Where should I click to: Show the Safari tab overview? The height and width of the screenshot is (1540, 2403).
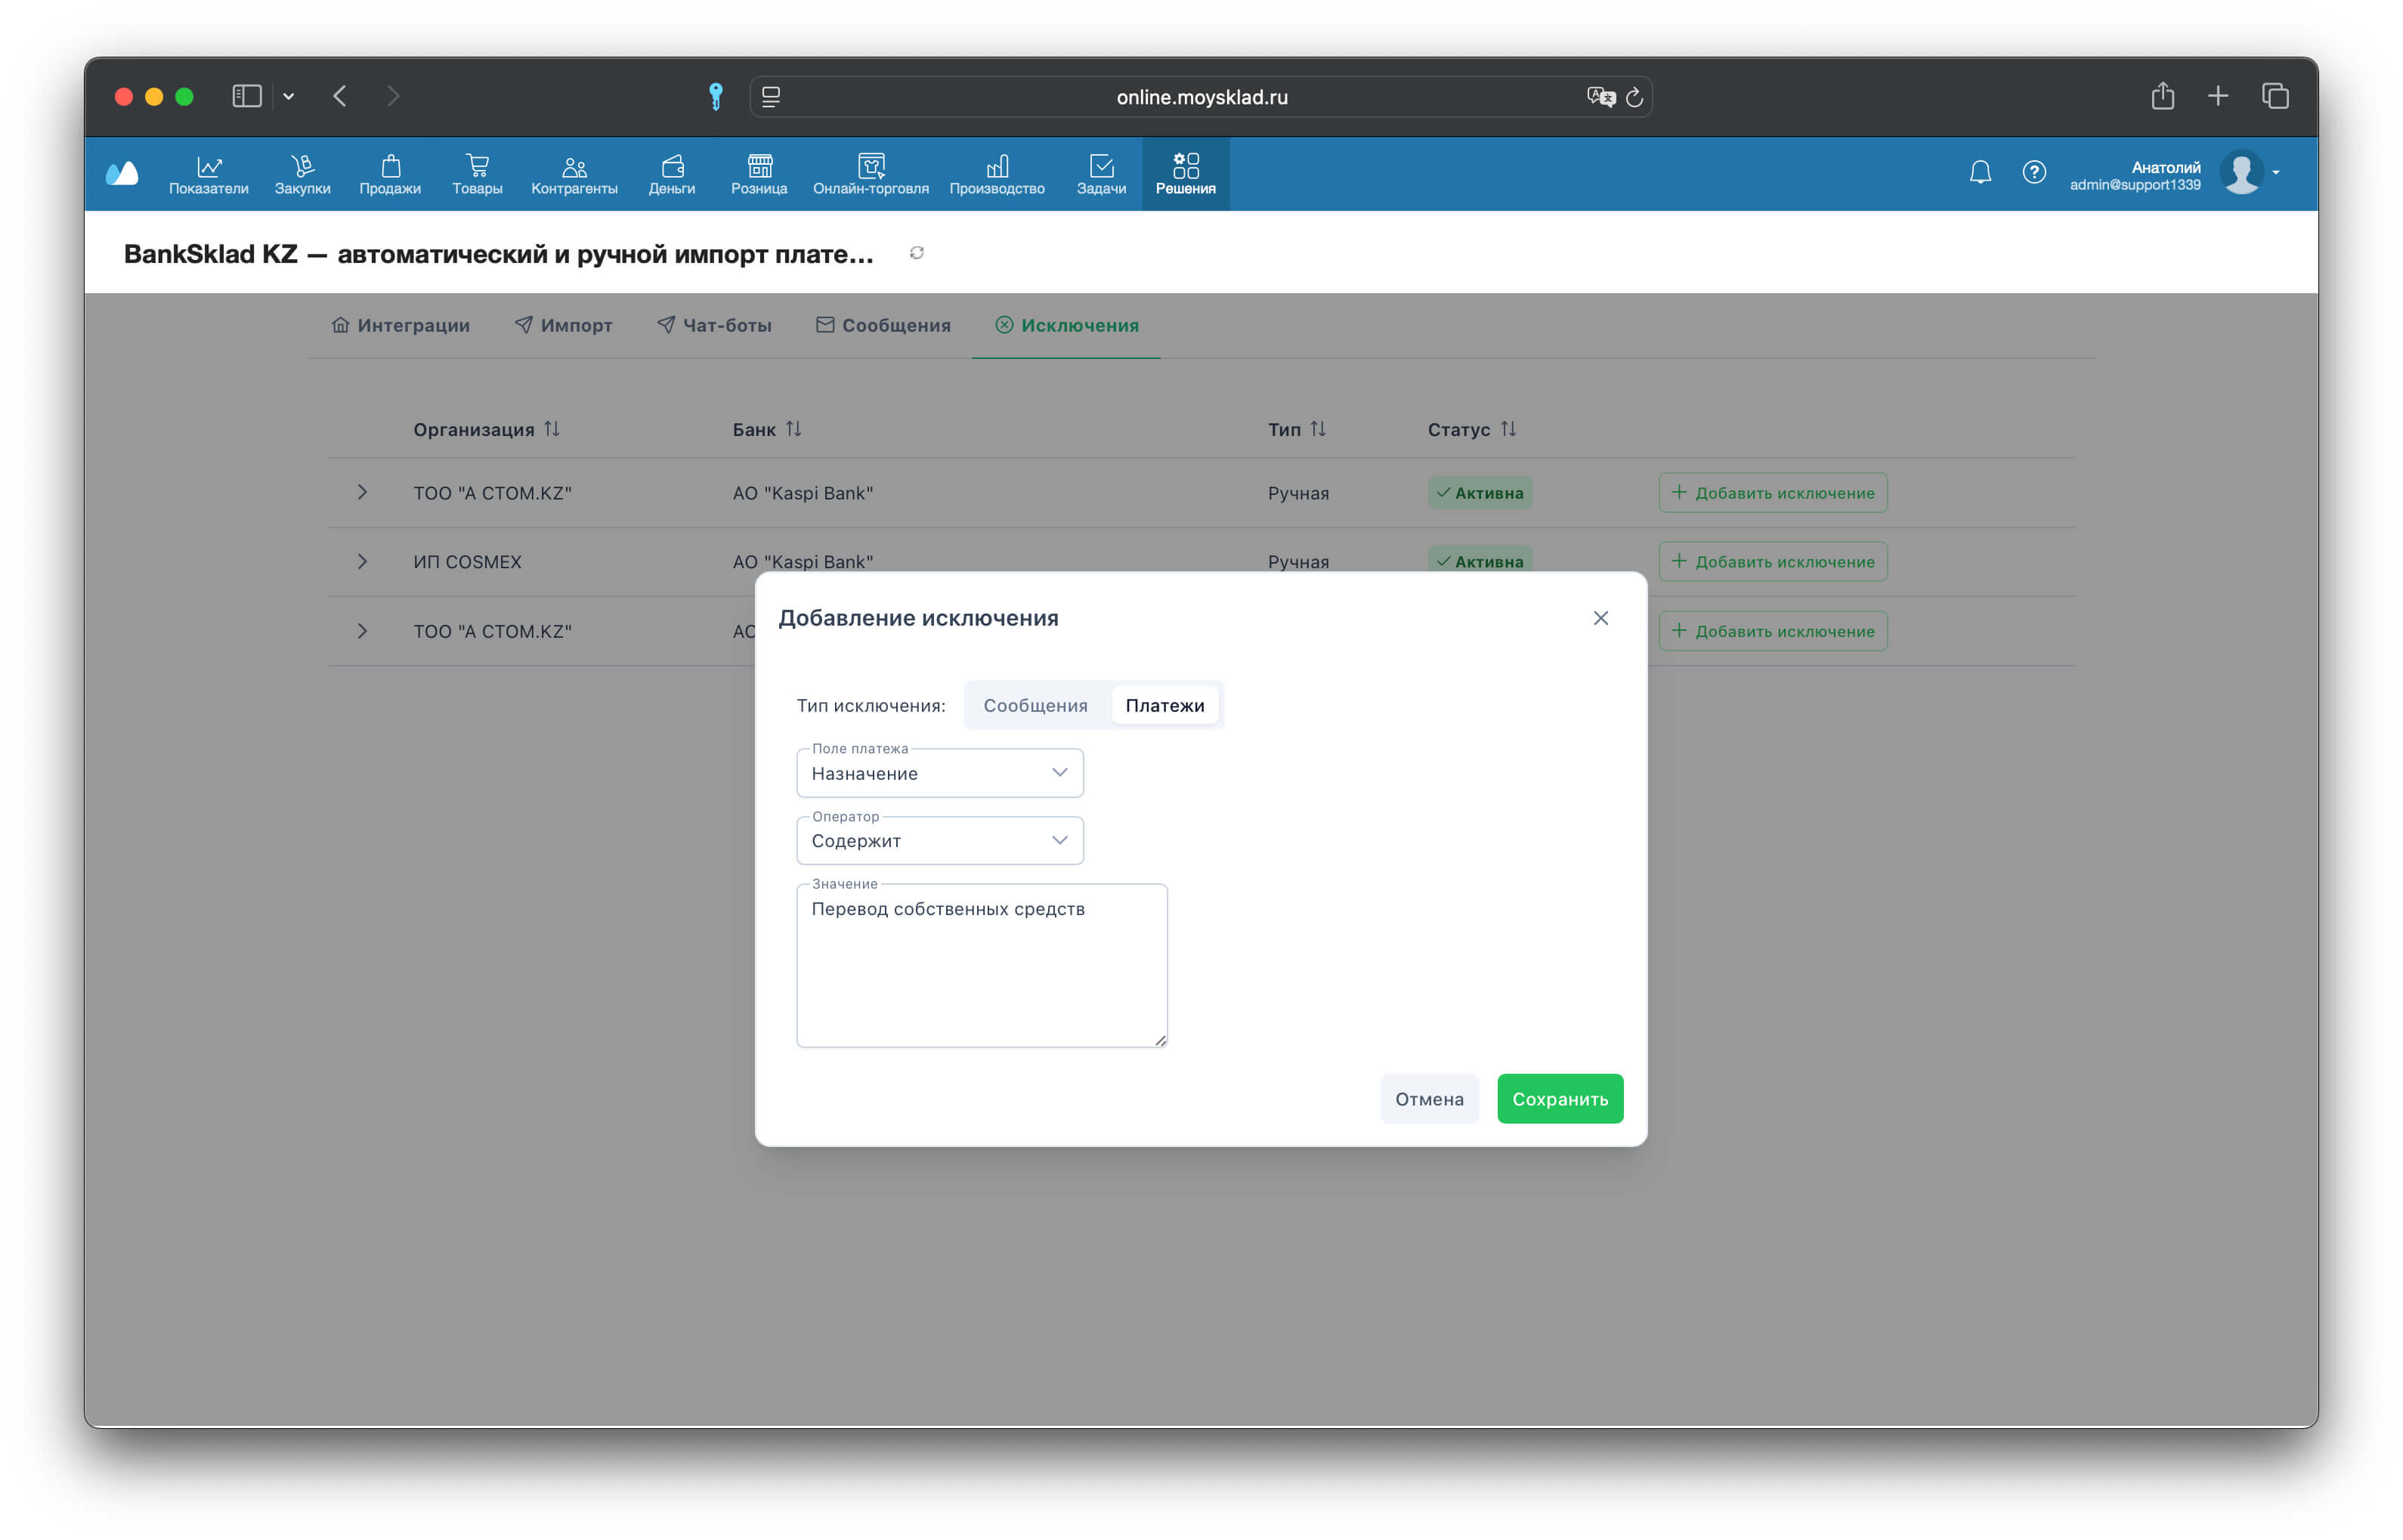click(x=2275, y=96)
